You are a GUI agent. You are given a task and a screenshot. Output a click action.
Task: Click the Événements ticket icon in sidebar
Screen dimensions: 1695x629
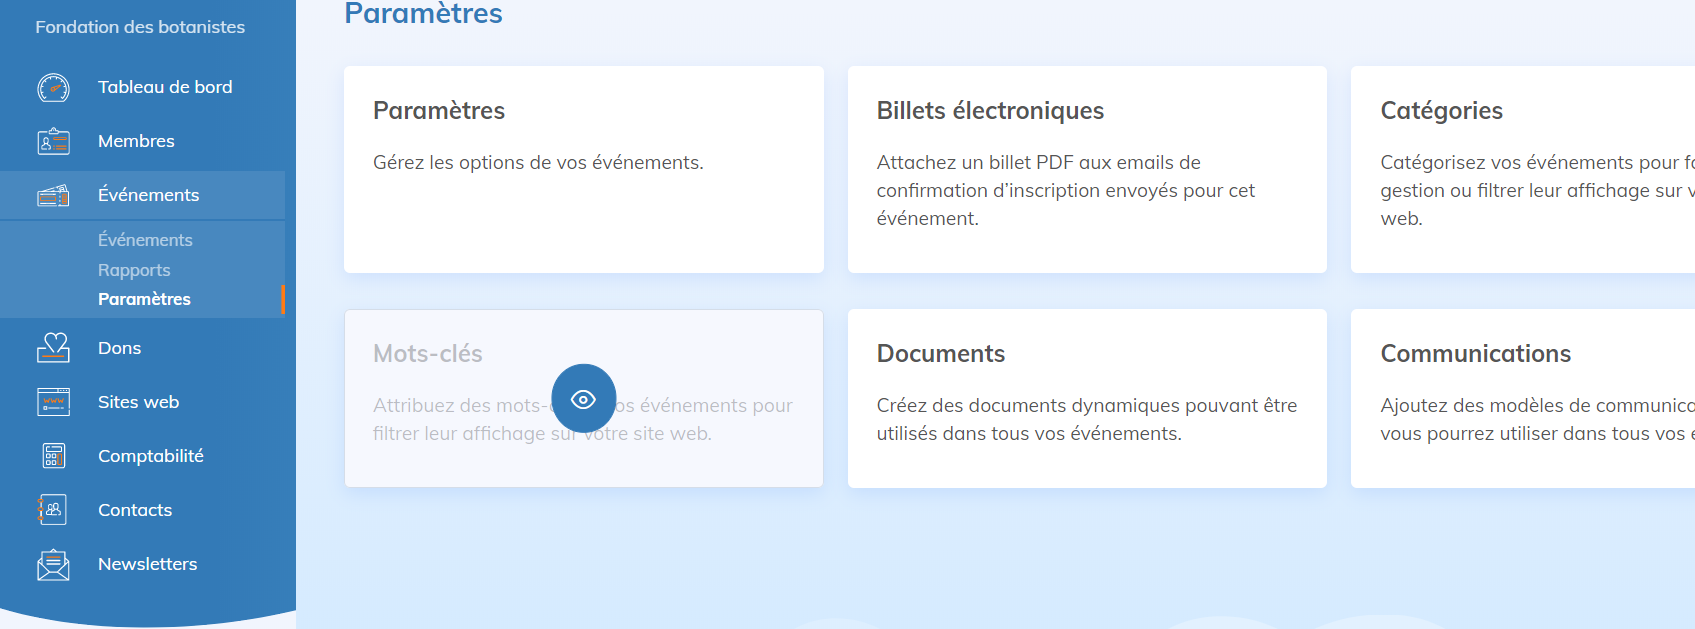pos(53,196)
